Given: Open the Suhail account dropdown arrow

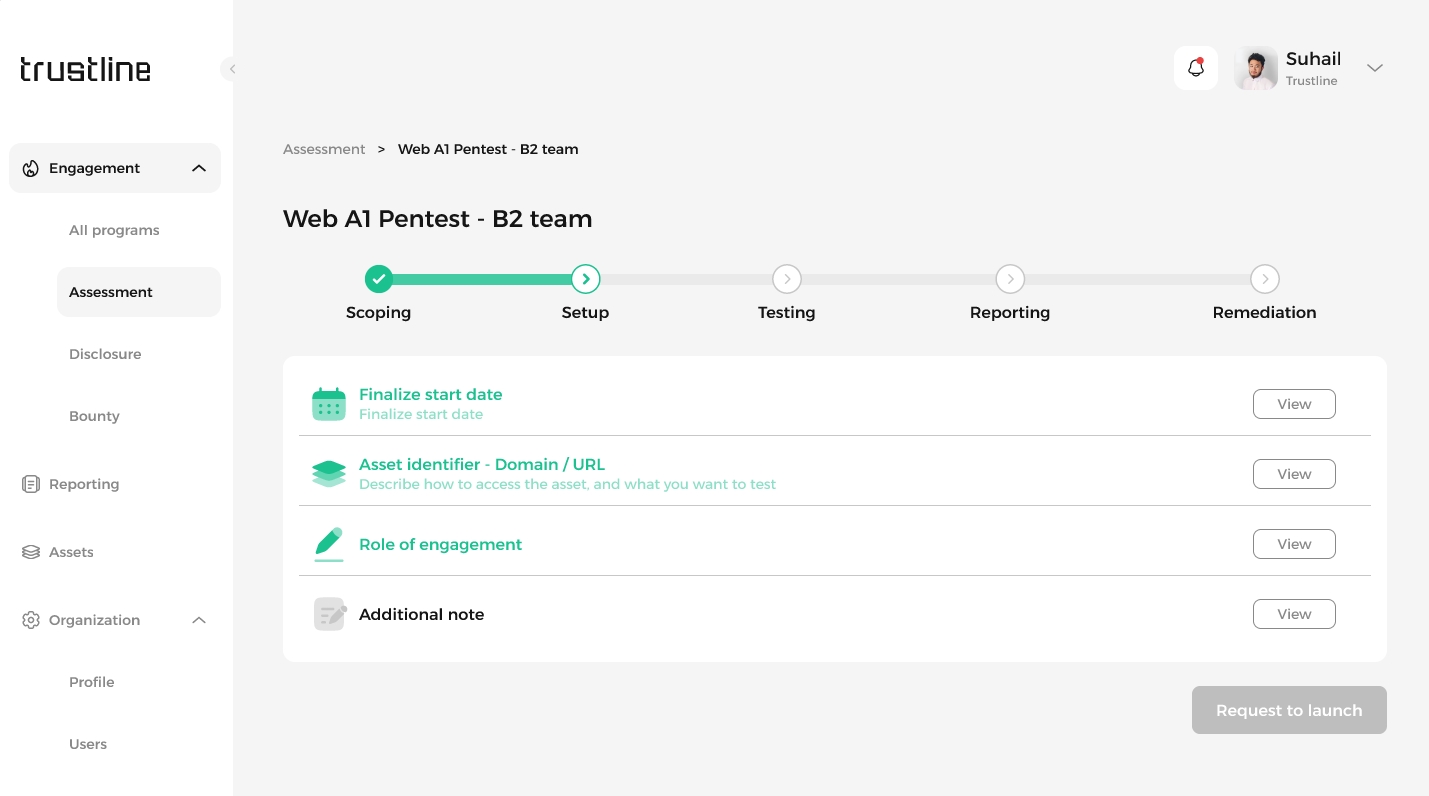Looking at the screenshot, I should [1375, 68].
